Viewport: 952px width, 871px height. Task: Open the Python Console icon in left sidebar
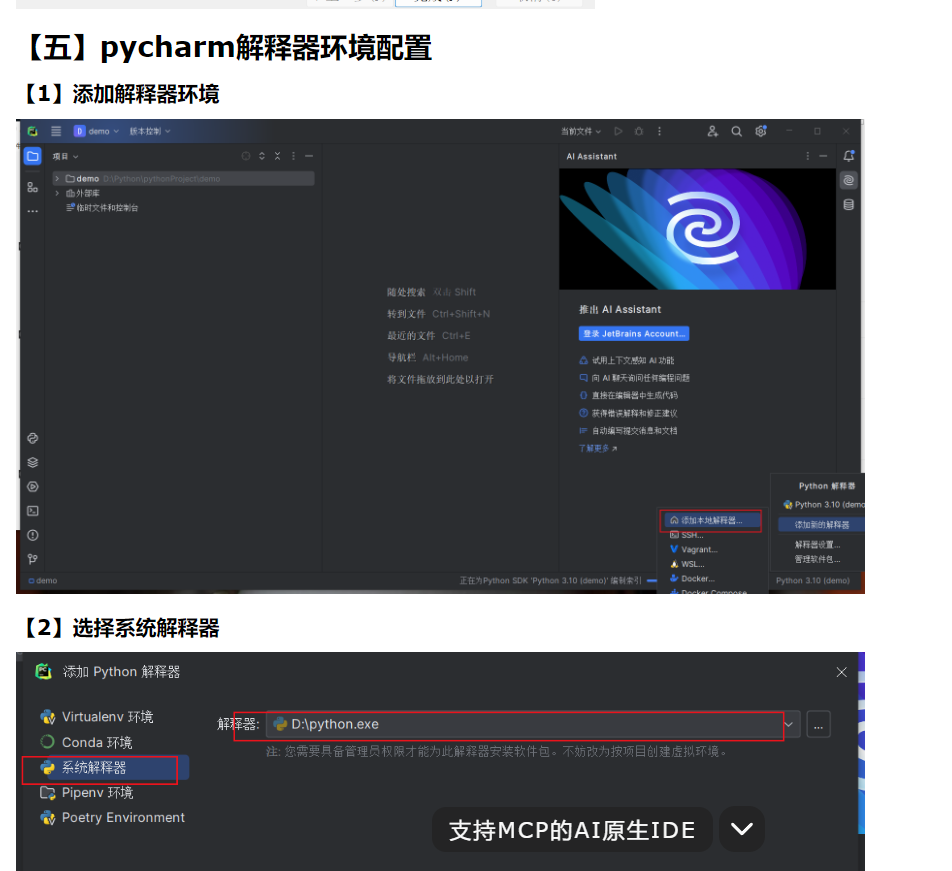[x=33, y=438]
